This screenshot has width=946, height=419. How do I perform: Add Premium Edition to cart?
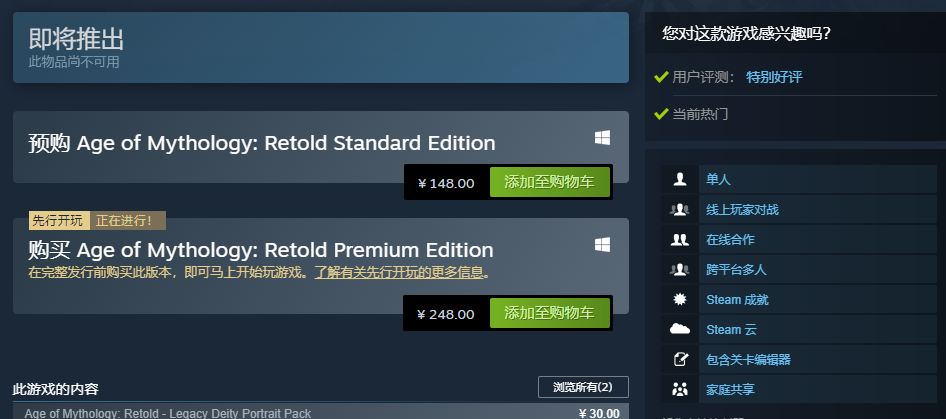[550, 313]
